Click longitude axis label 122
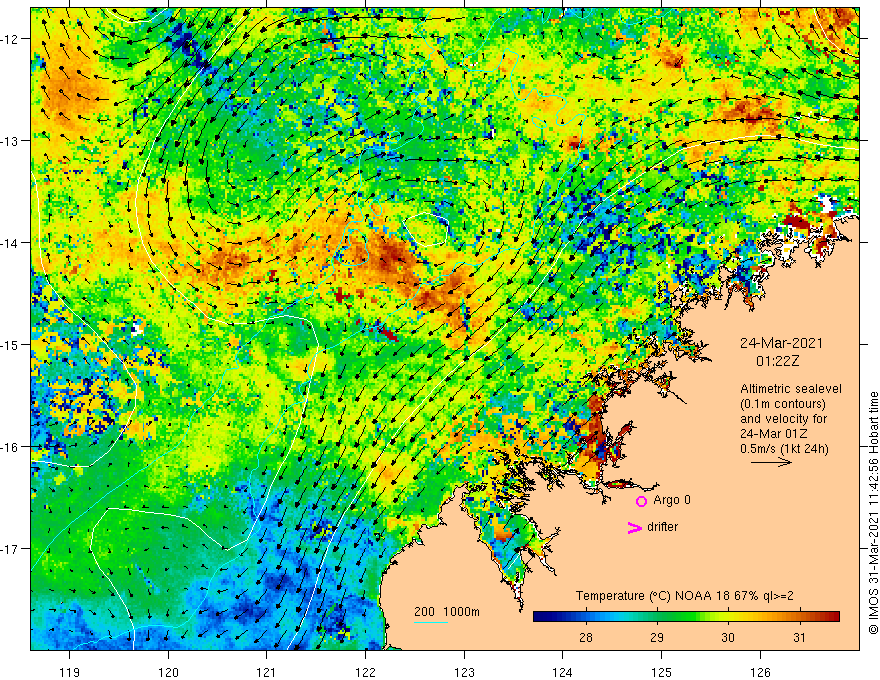This screenshot has width=880, height=680. click(365, 672)
